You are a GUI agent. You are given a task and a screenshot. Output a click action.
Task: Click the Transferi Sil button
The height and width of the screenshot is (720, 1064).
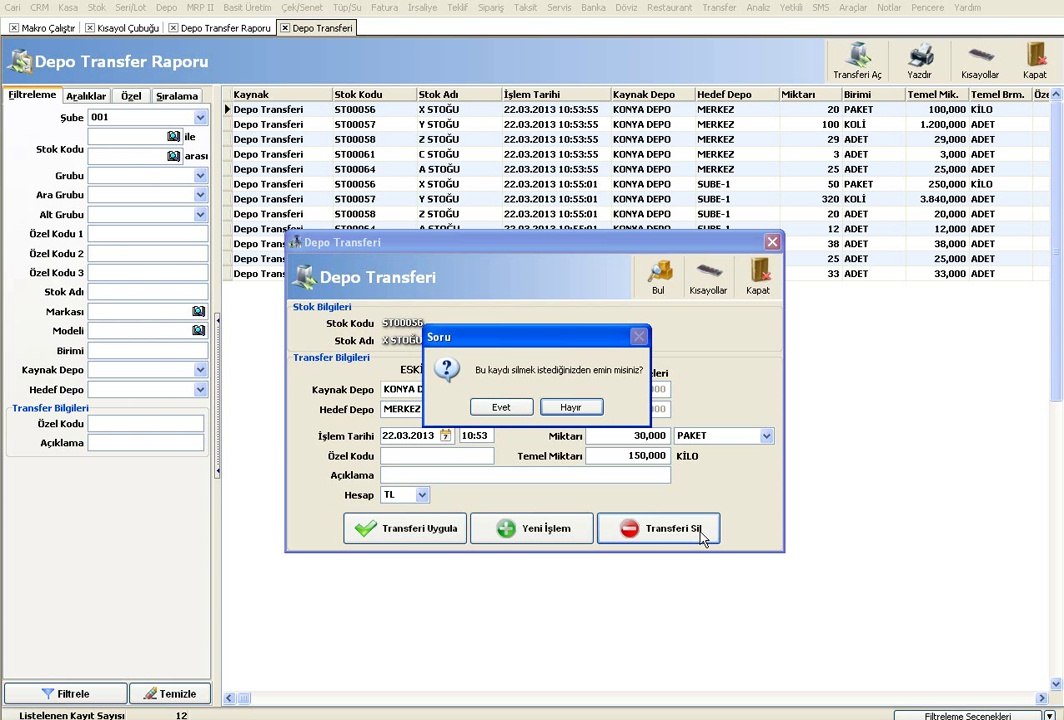[658, 529]
